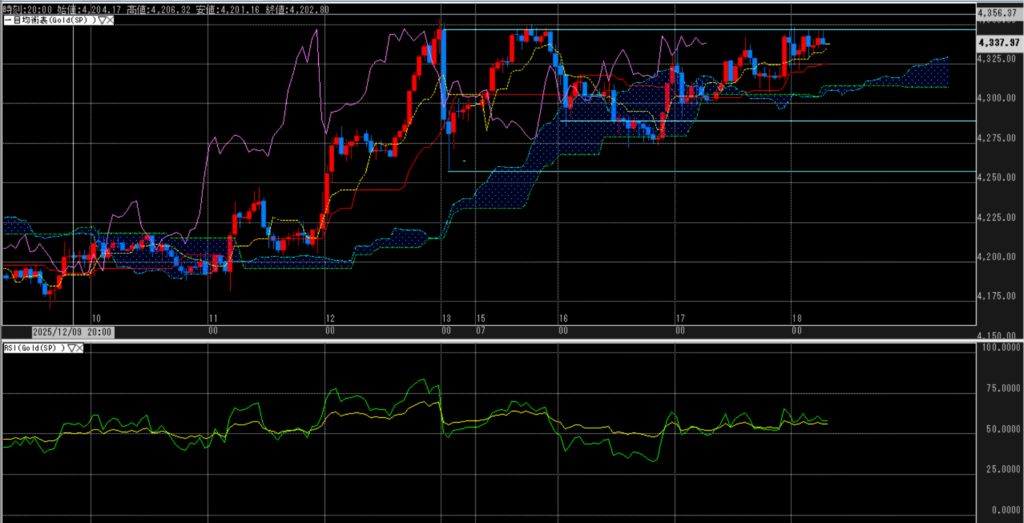Image resolution: width=1024 pixels, height=523 pixels.
Task: Select the 4,356.37 cursor price label
Action: coord(999,13)
